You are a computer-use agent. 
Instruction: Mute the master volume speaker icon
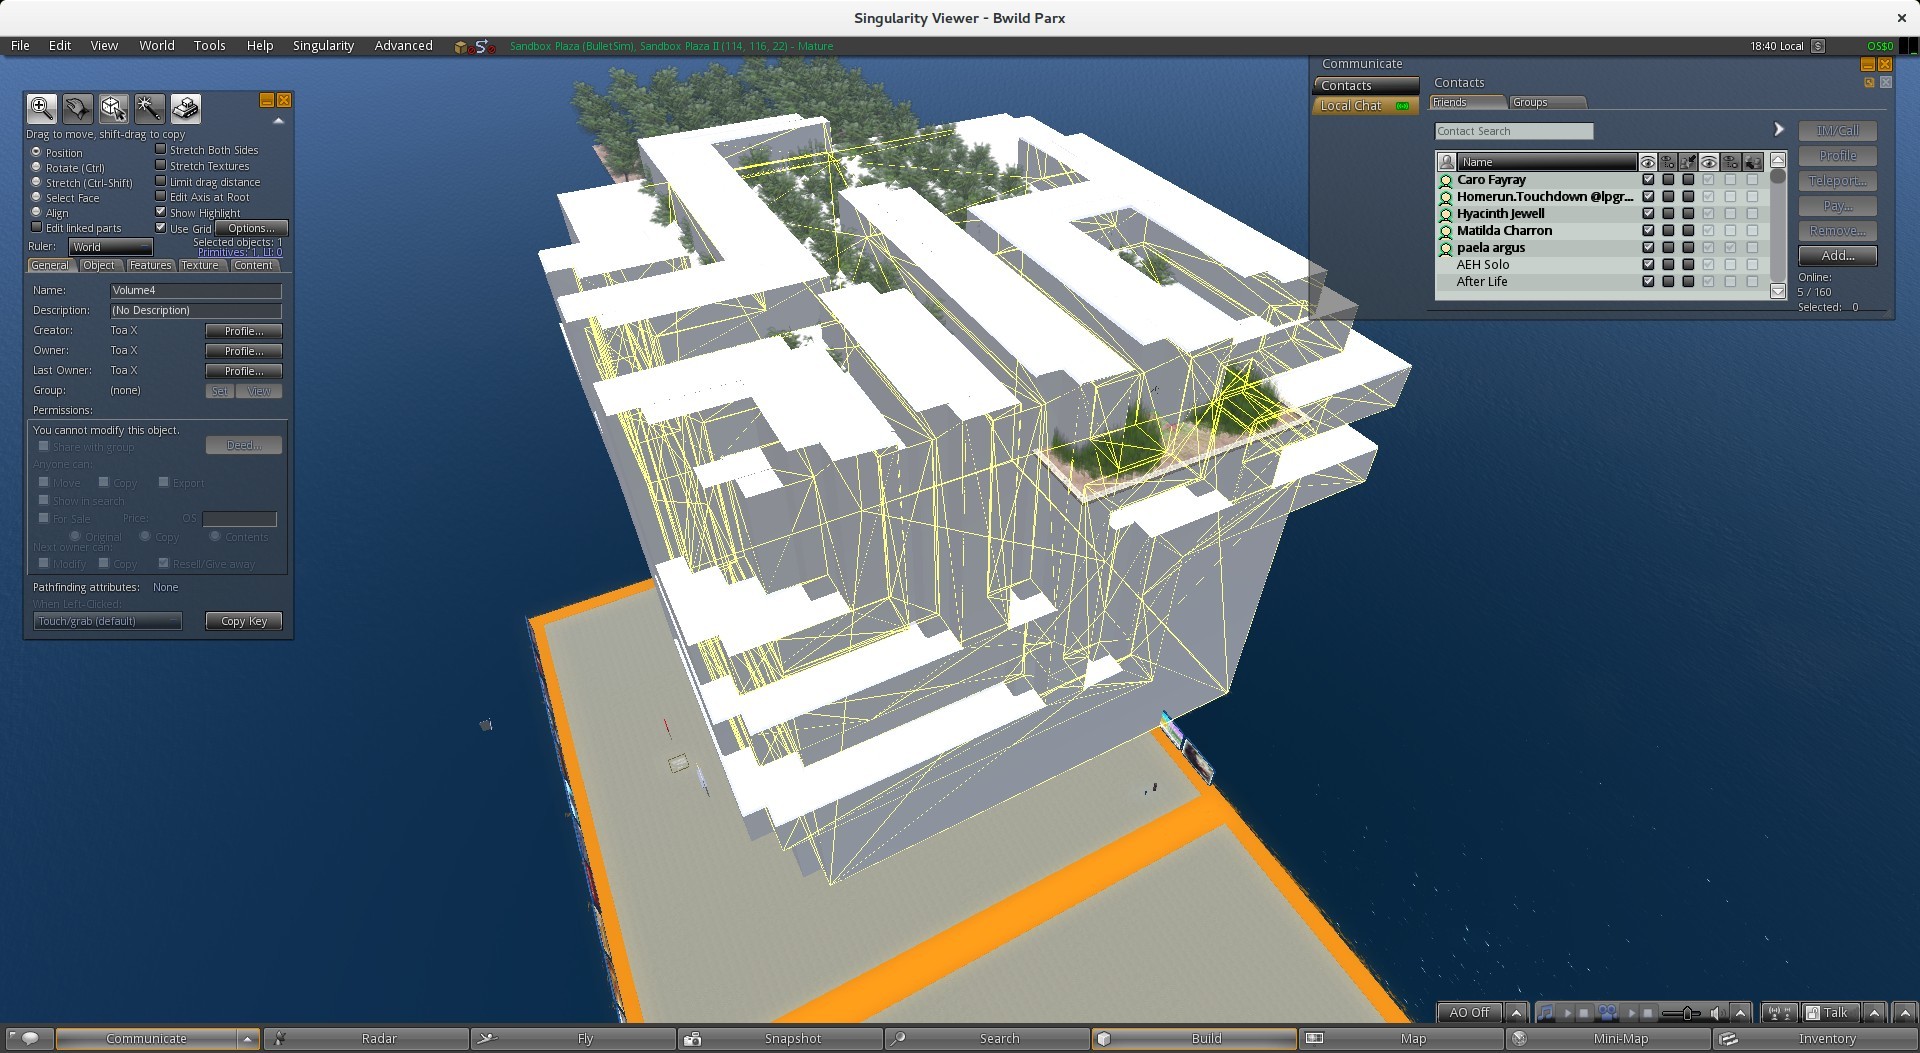tap(1717, 1013)
